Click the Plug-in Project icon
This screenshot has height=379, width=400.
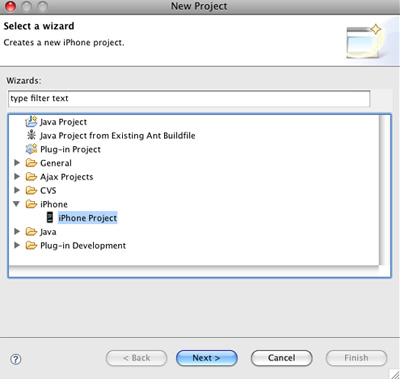coord(31,149)
